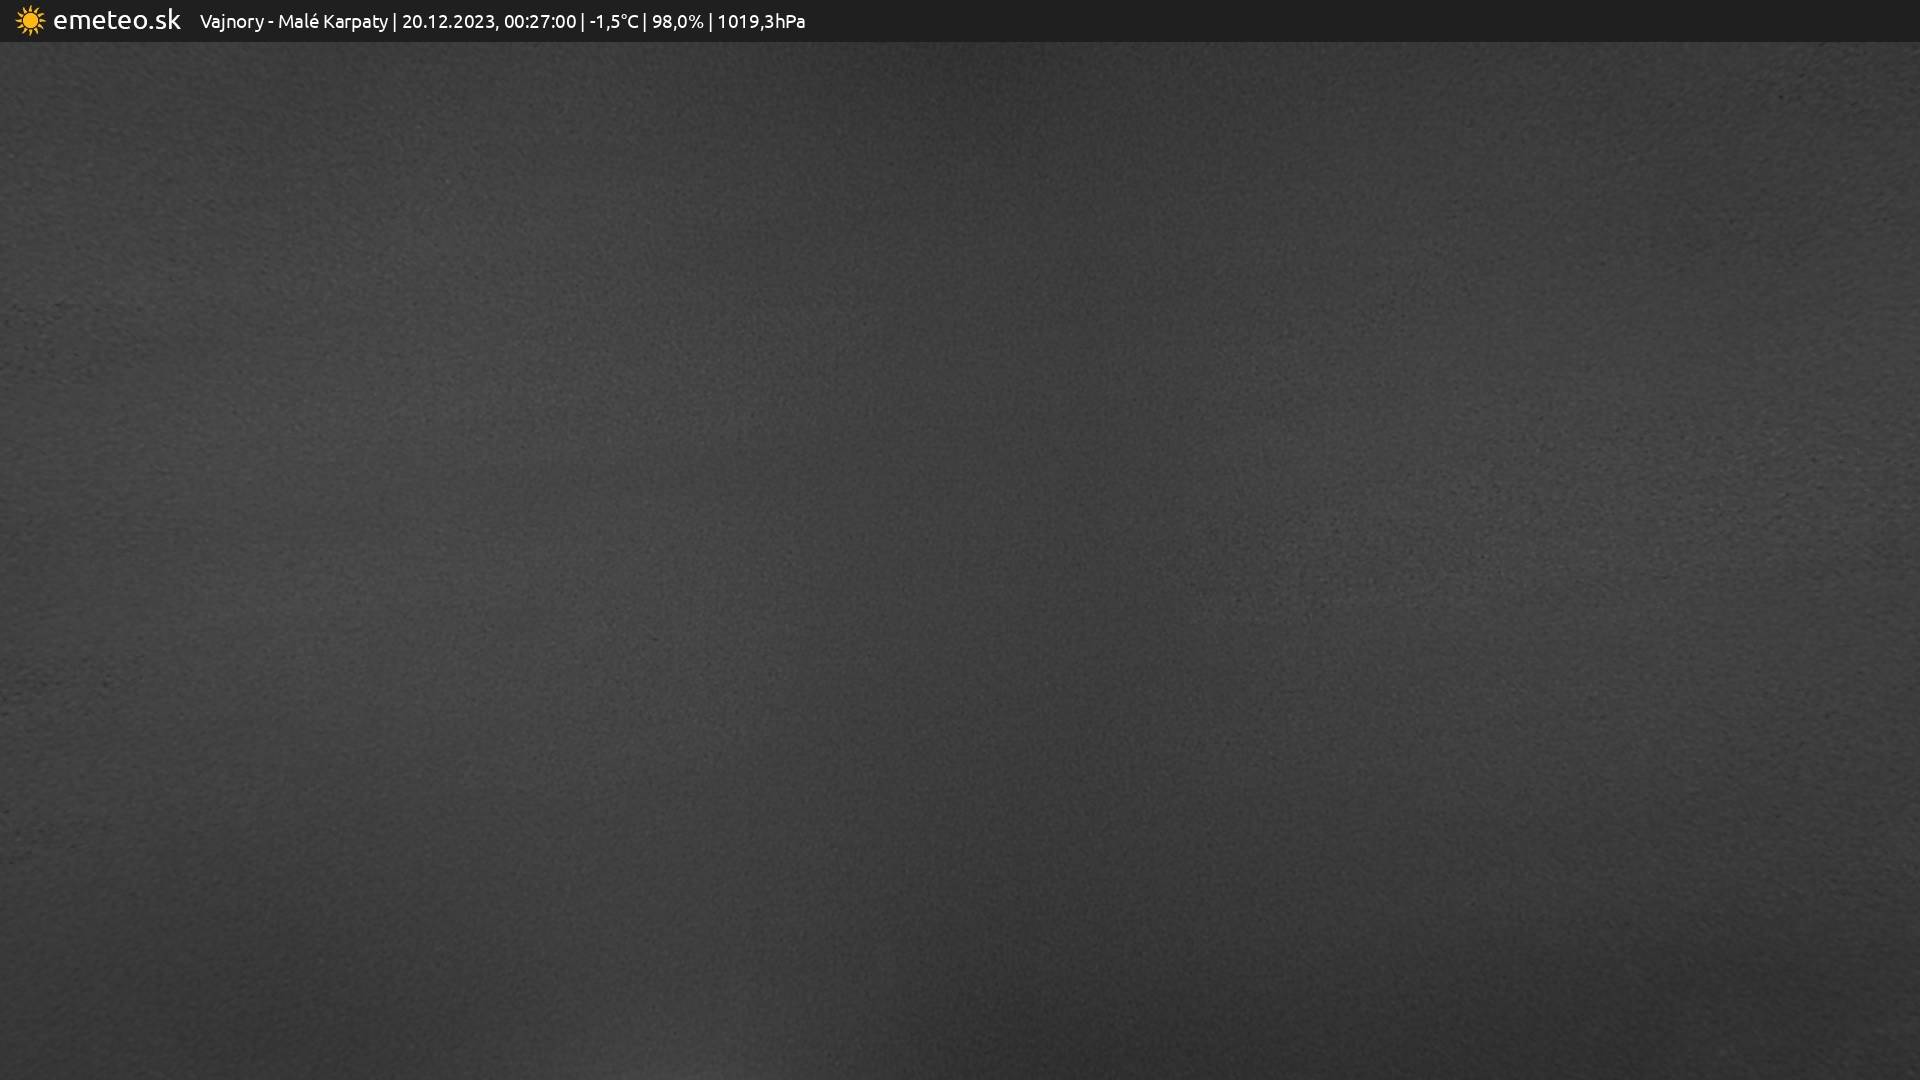Viewport: 1920px width, 1080px height.
Task: Click the Malé Karpaty location text
Action: pos(332,22)
